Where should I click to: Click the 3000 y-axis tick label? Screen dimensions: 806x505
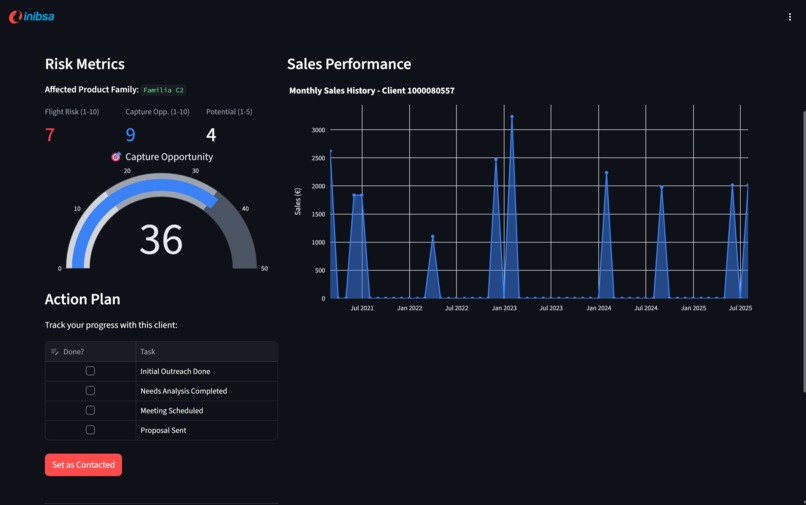[x=318, y=130]
